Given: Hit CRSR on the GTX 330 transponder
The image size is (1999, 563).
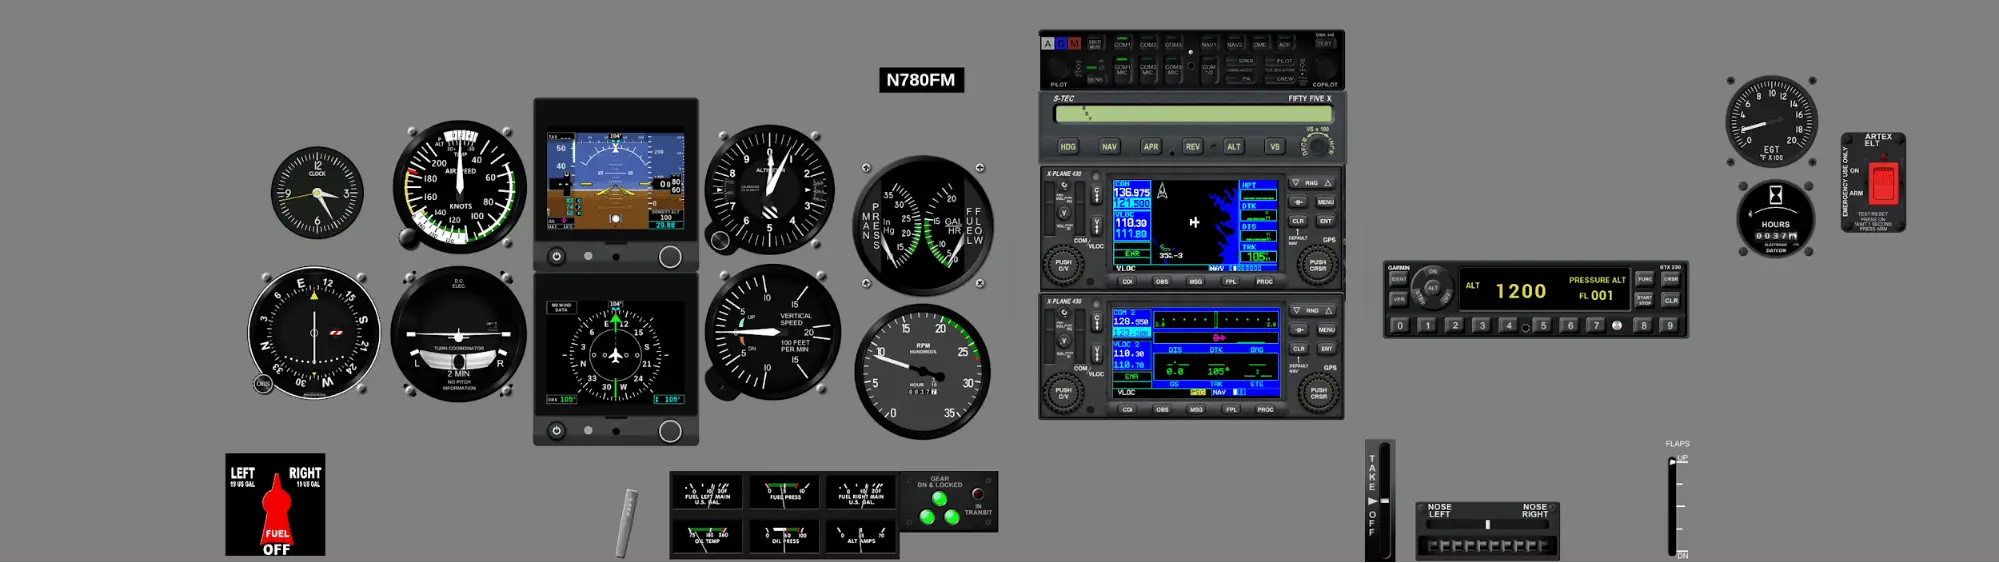Looking at the screenshot, I should point(1671,279).
